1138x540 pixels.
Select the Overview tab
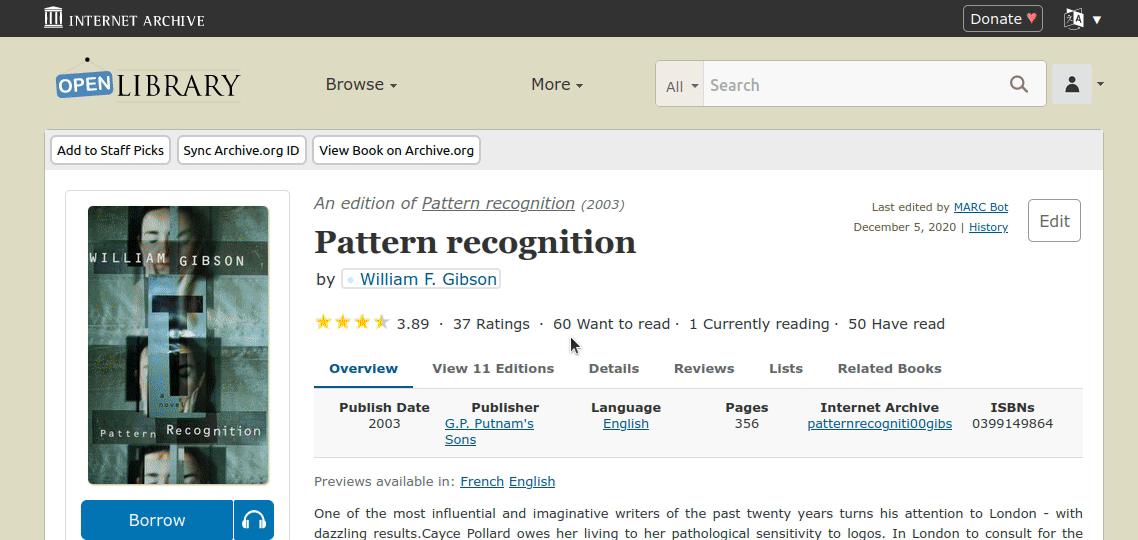[364, 369]
